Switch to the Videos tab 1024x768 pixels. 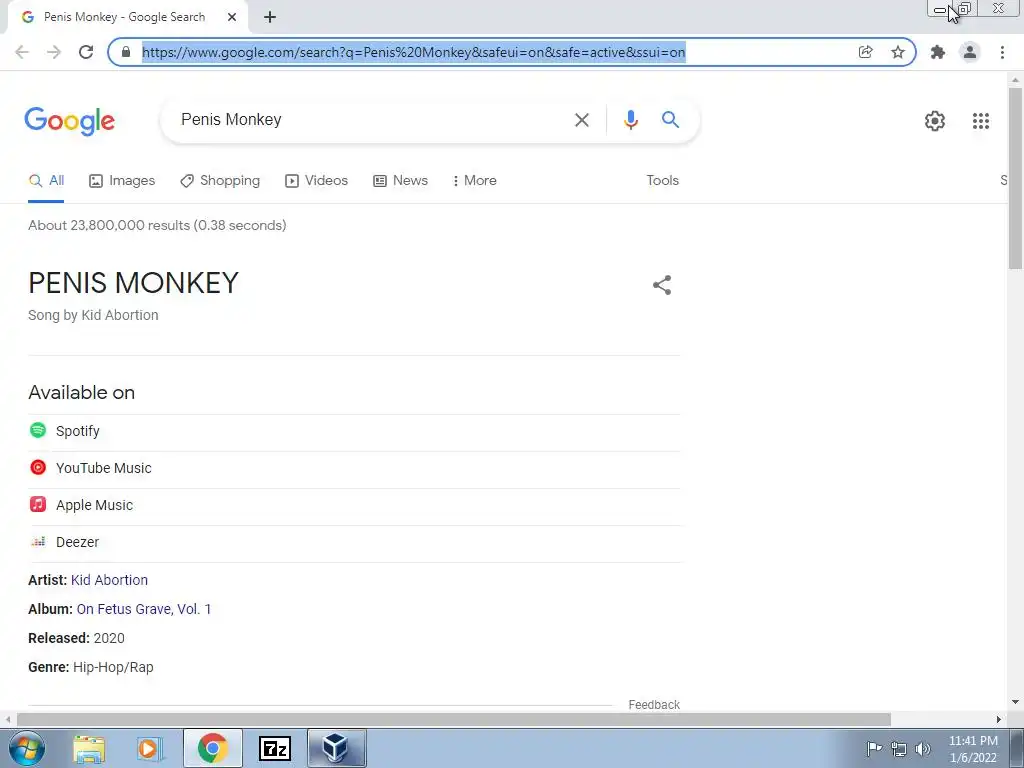pos(317,181)
